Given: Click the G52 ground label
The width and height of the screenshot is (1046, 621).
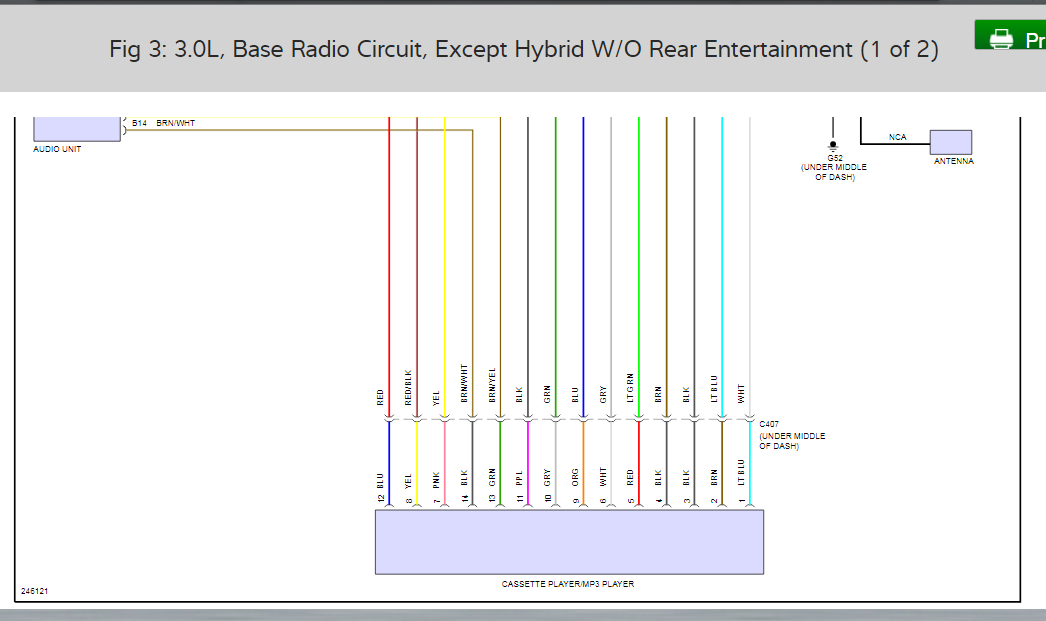Looking at the screenshot, I should [835, 158].
